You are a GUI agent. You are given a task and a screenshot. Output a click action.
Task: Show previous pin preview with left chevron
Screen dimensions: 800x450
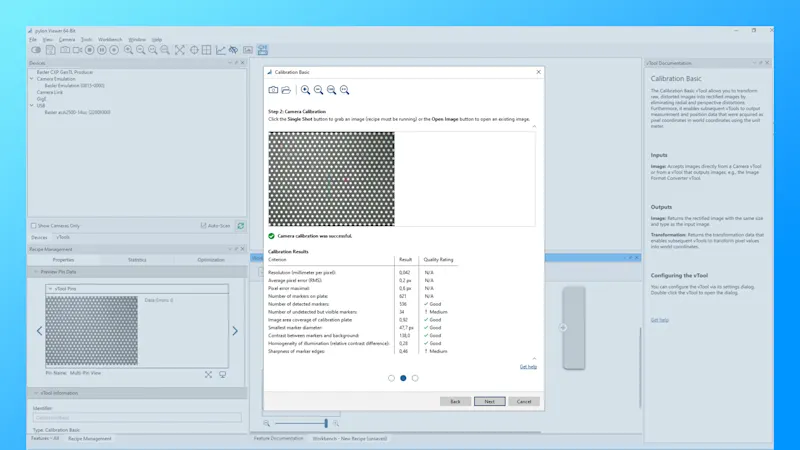coord(39,331)
